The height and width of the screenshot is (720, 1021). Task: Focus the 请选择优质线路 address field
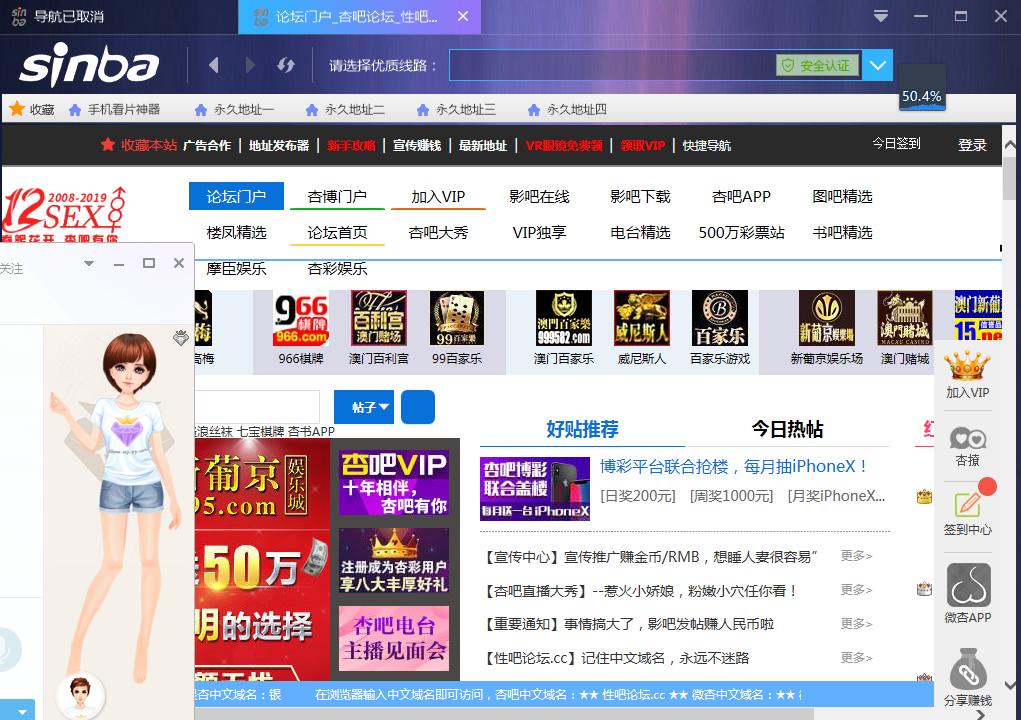tap(612, 65)
